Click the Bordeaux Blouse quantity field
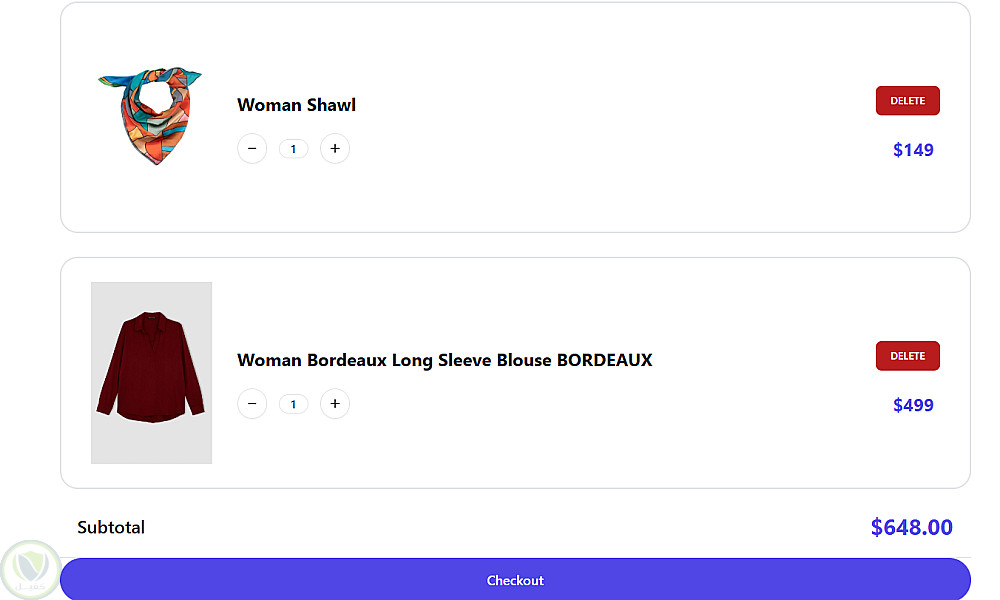Viewport: 1000px width, 600px height. 293,405
